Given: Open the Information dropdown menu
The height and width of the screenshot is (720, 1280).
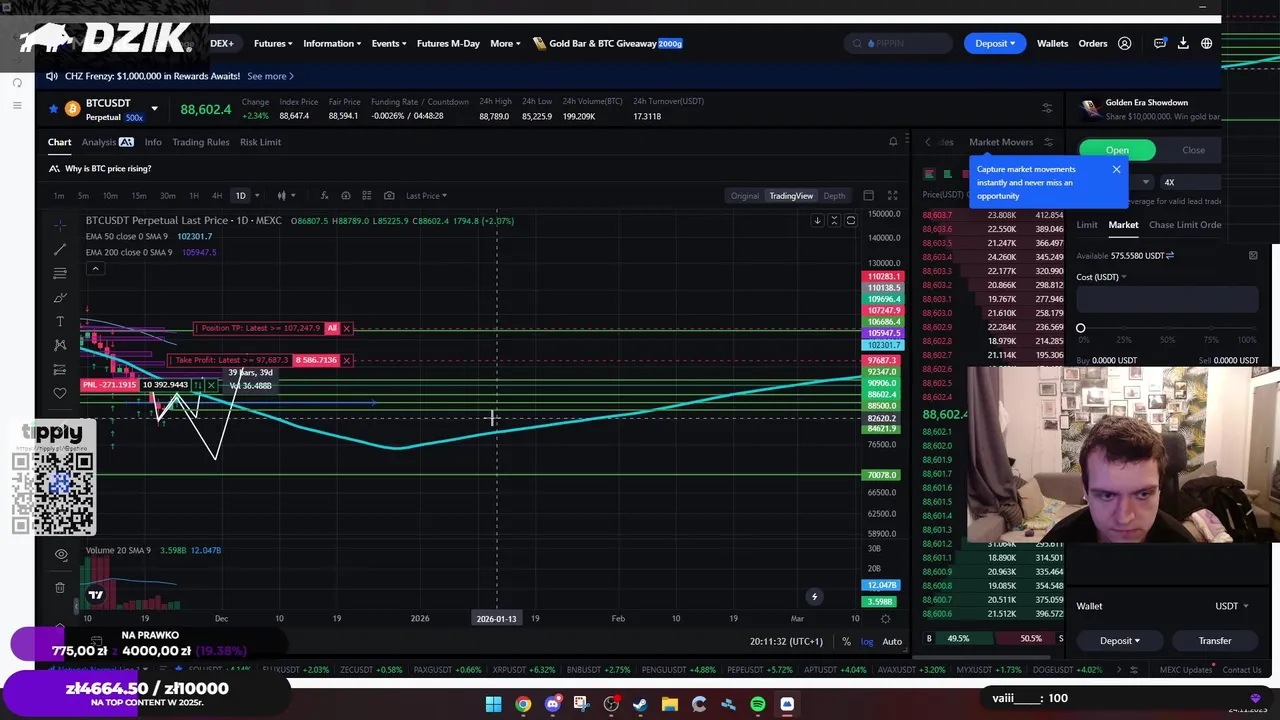Looking at the screenshot, I should click(333, 43).
